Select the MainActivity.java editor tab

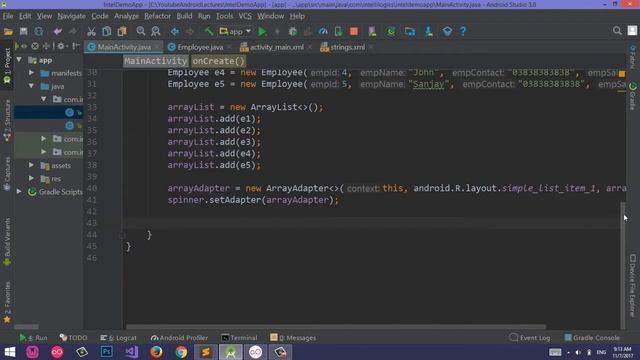(x=124, y=47)
